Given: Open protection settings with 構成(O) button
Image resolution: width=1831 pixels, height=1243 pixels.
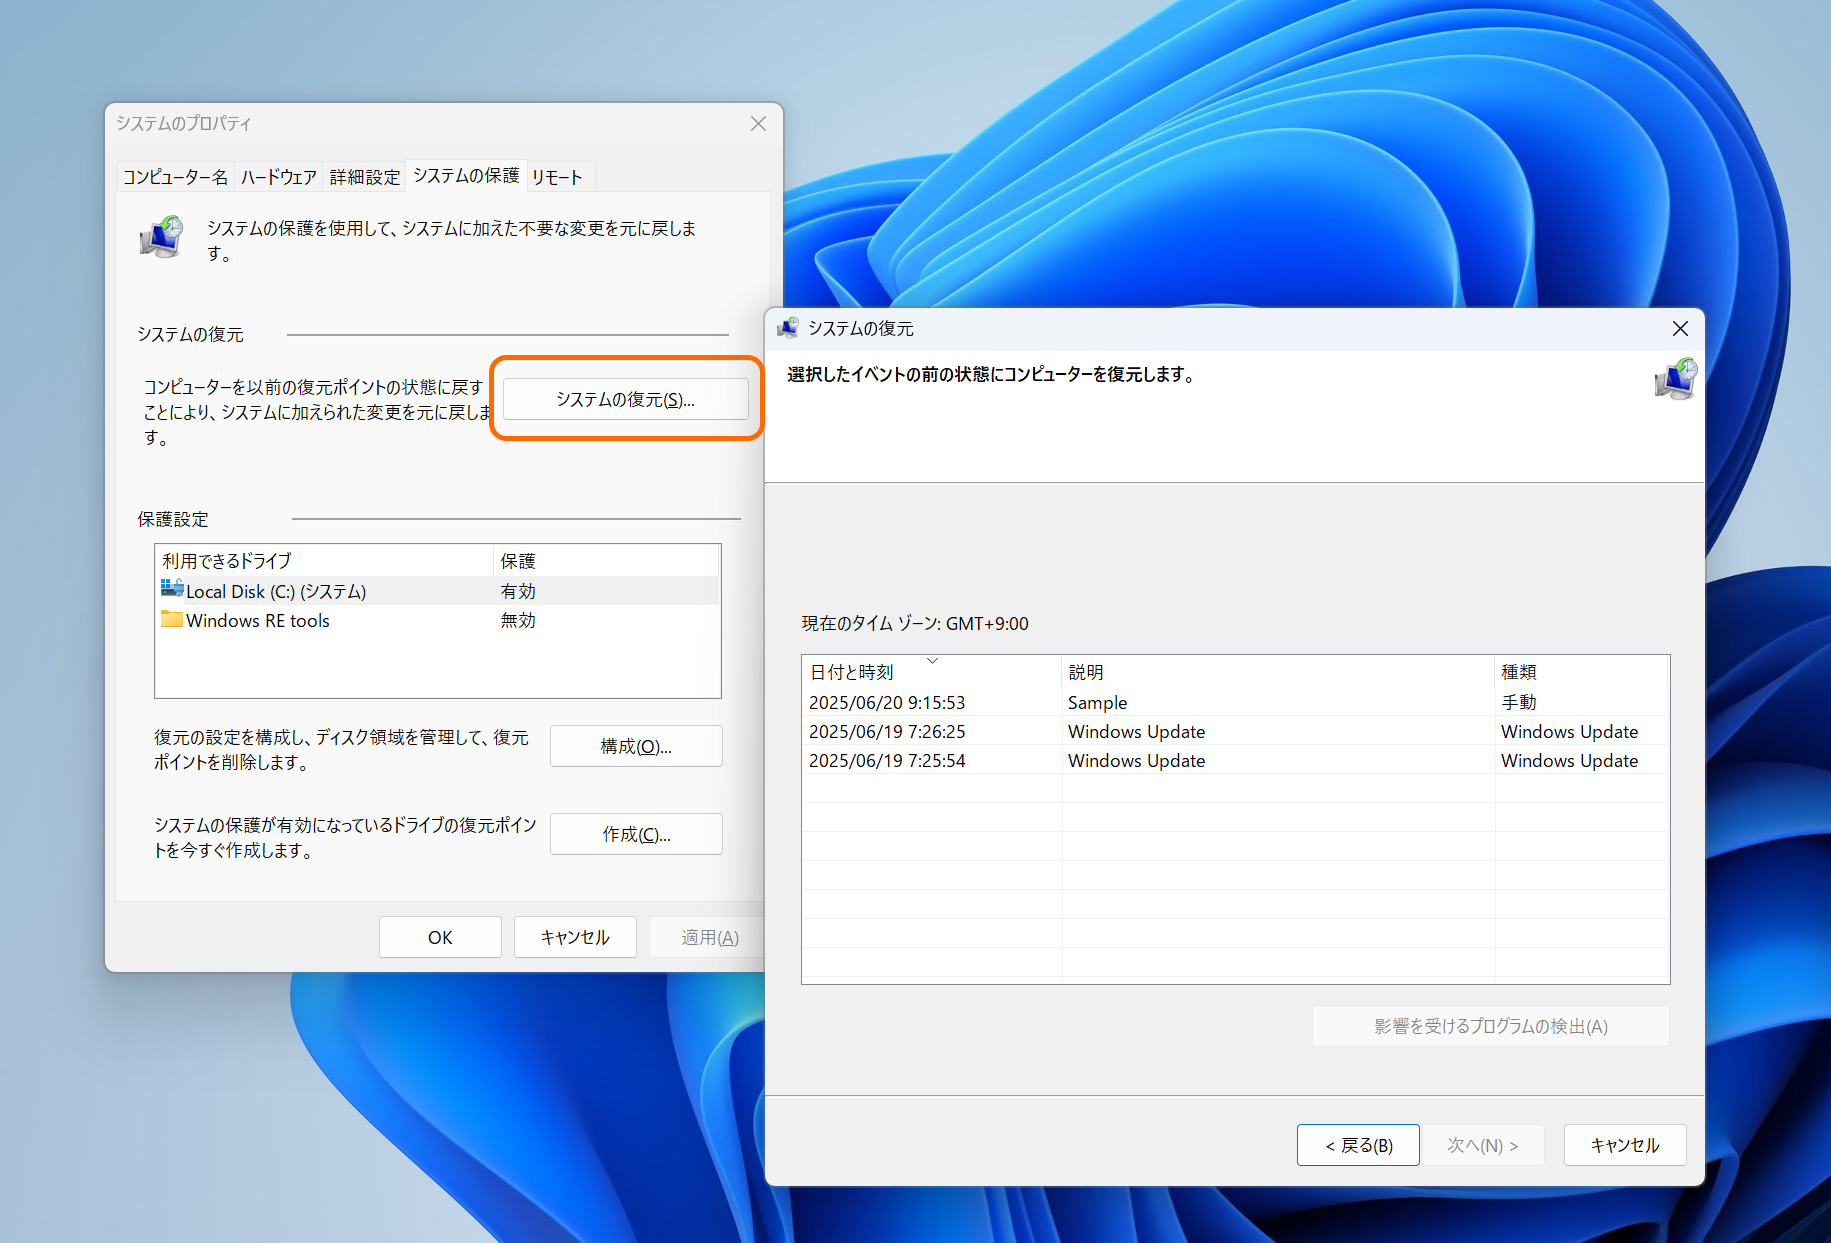Looking at the screenshot, I should 635,745.
